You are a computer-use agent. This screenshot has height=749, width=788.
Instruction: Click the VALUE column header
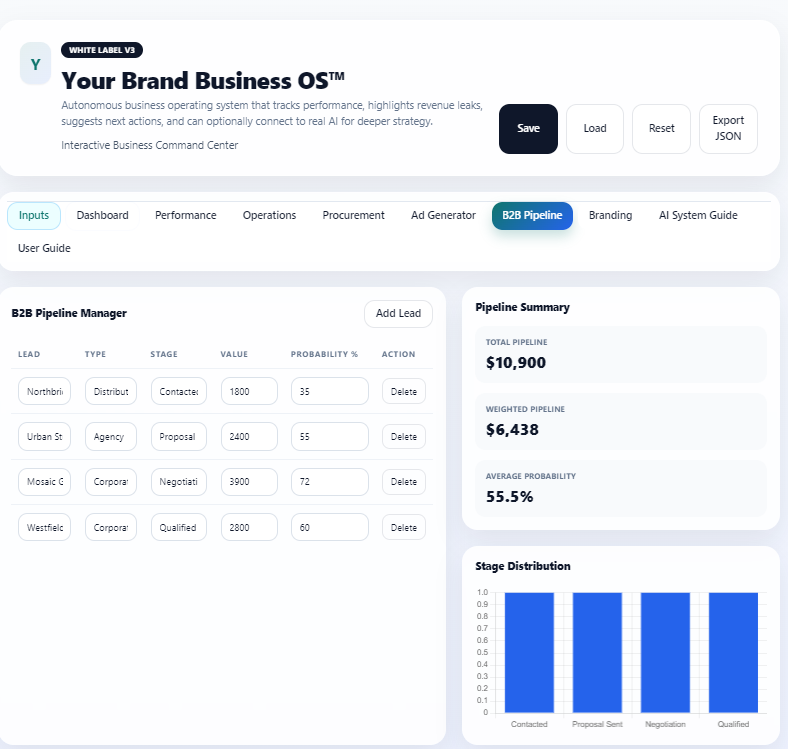click(234, 354)
